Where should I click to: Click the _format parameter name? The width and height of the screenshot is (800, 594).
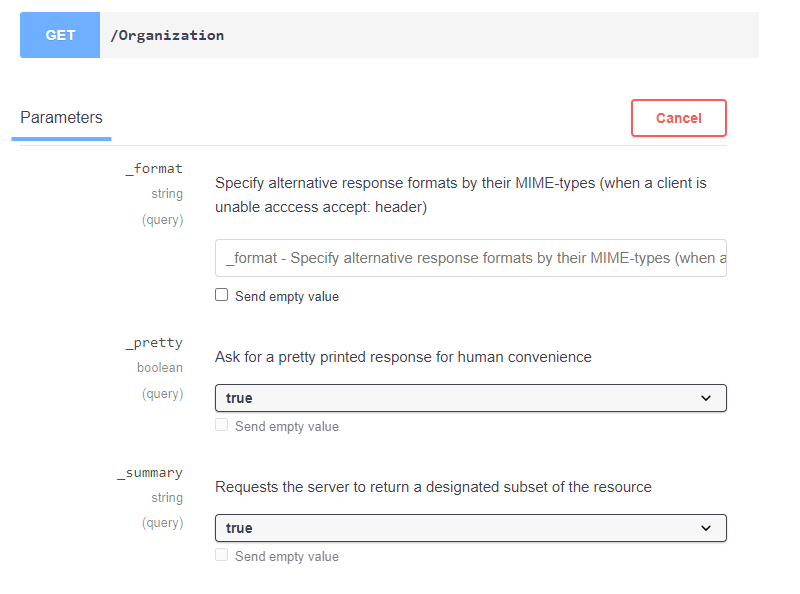[x=154, y=169]
